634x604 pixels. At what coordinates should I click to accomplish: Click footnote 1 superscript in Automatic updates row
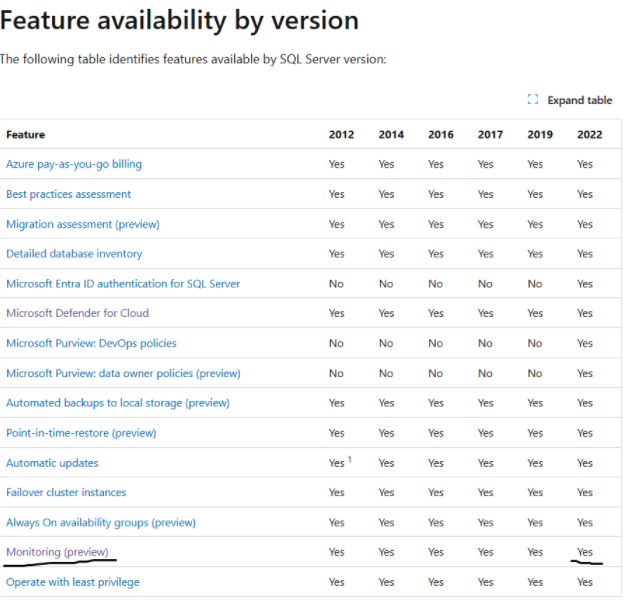[x=350, y=459]
